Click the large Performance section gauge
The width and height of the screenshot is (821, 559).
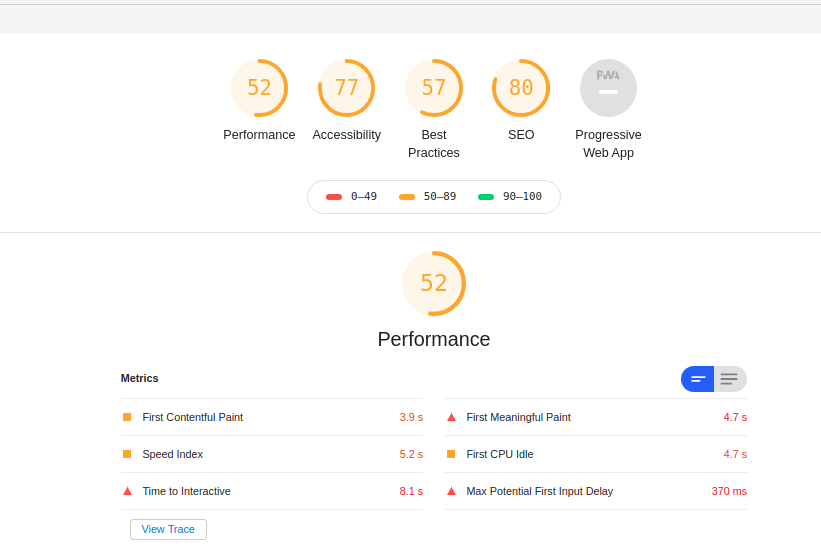click(x=434, y=283)
